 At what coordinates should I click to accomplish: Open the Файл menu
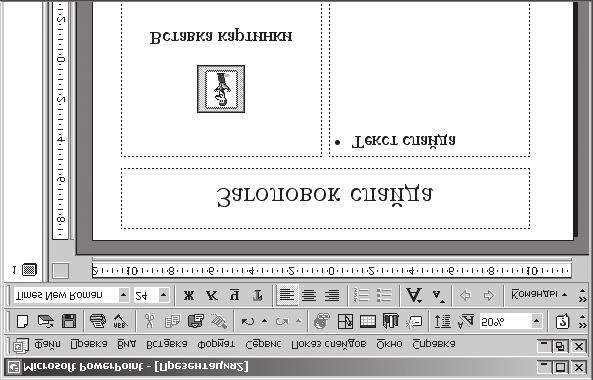[x=47, y=344]
